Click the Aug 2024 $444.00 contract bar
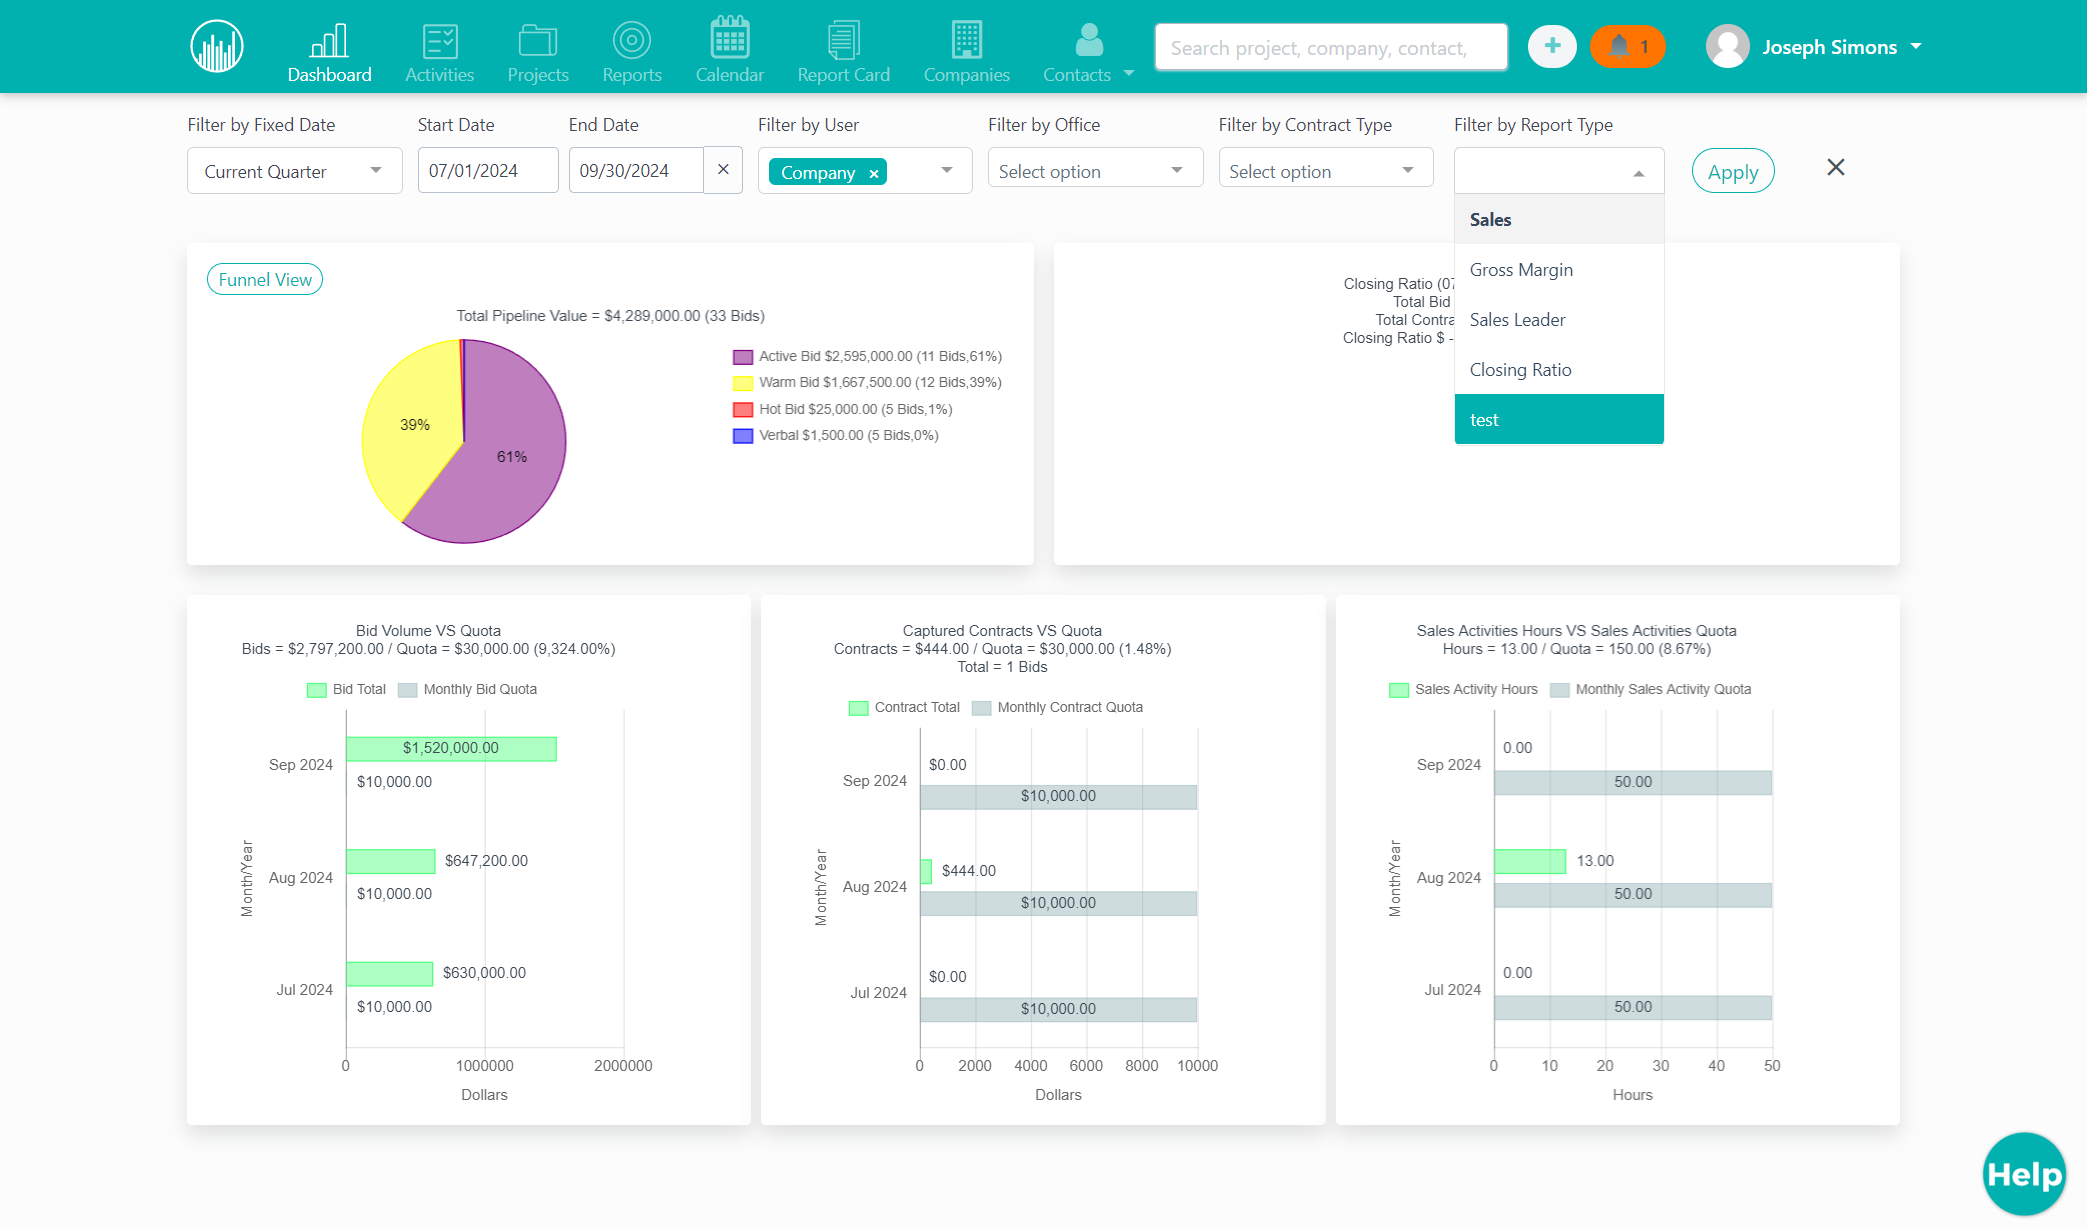This screenshot has height=1229, width=2087. click(x=926, y=871)
